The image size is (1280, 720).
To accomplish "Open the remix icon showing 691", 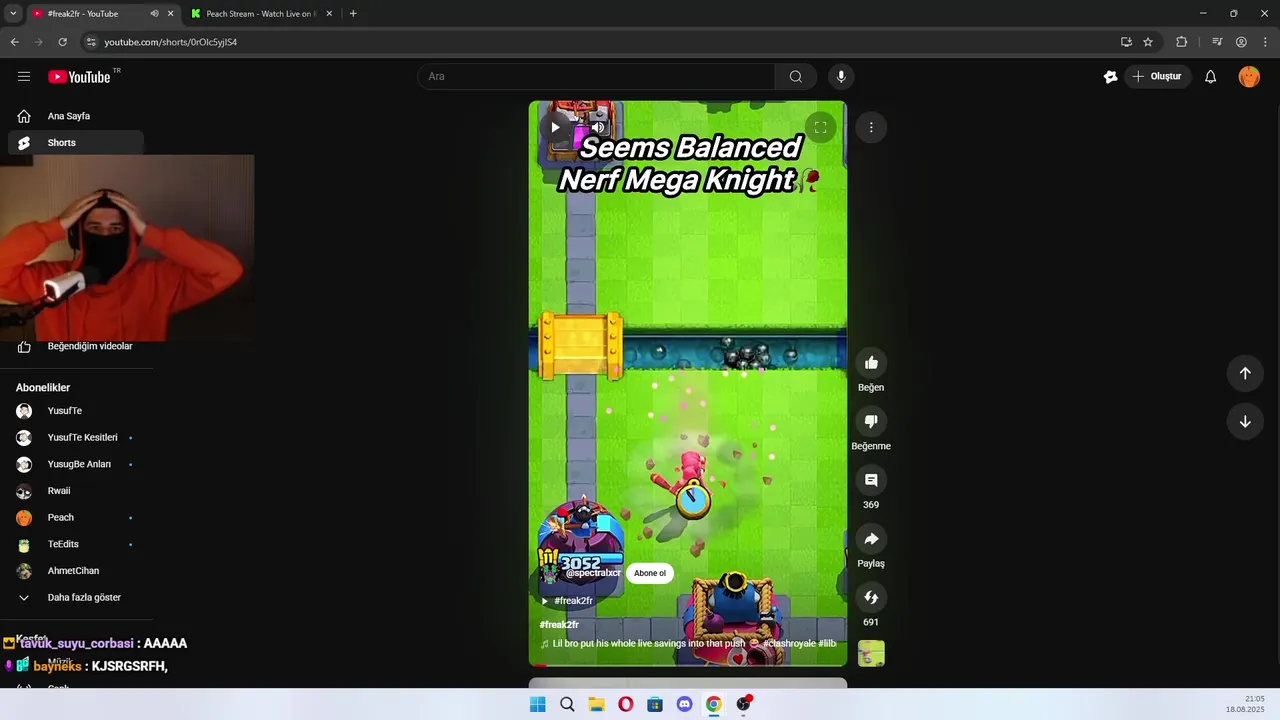I will pyautogui.click(x=871, y=597).
